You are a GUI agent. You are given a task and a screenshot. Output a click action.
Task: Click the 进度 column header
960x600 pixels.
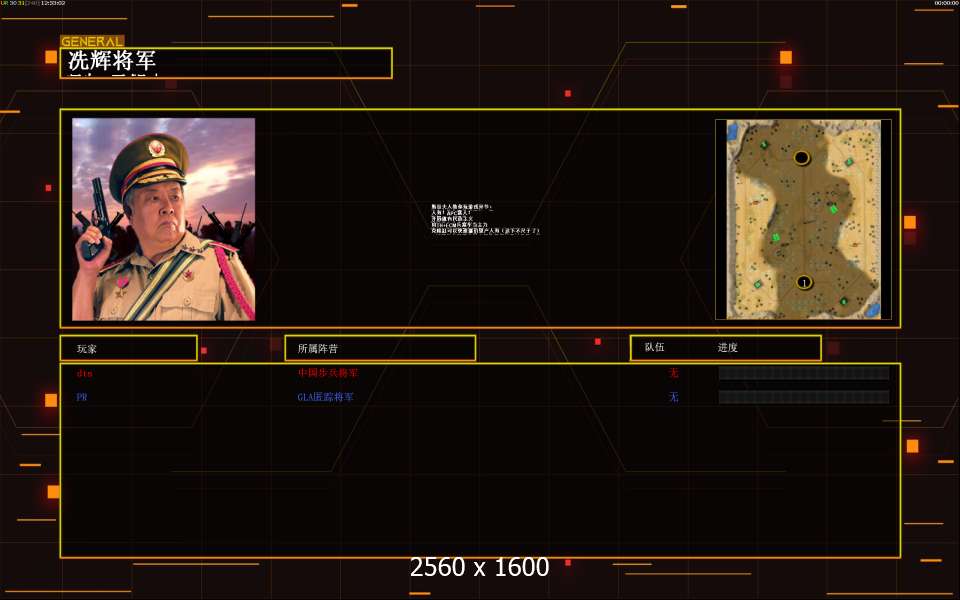coord(727,347)
